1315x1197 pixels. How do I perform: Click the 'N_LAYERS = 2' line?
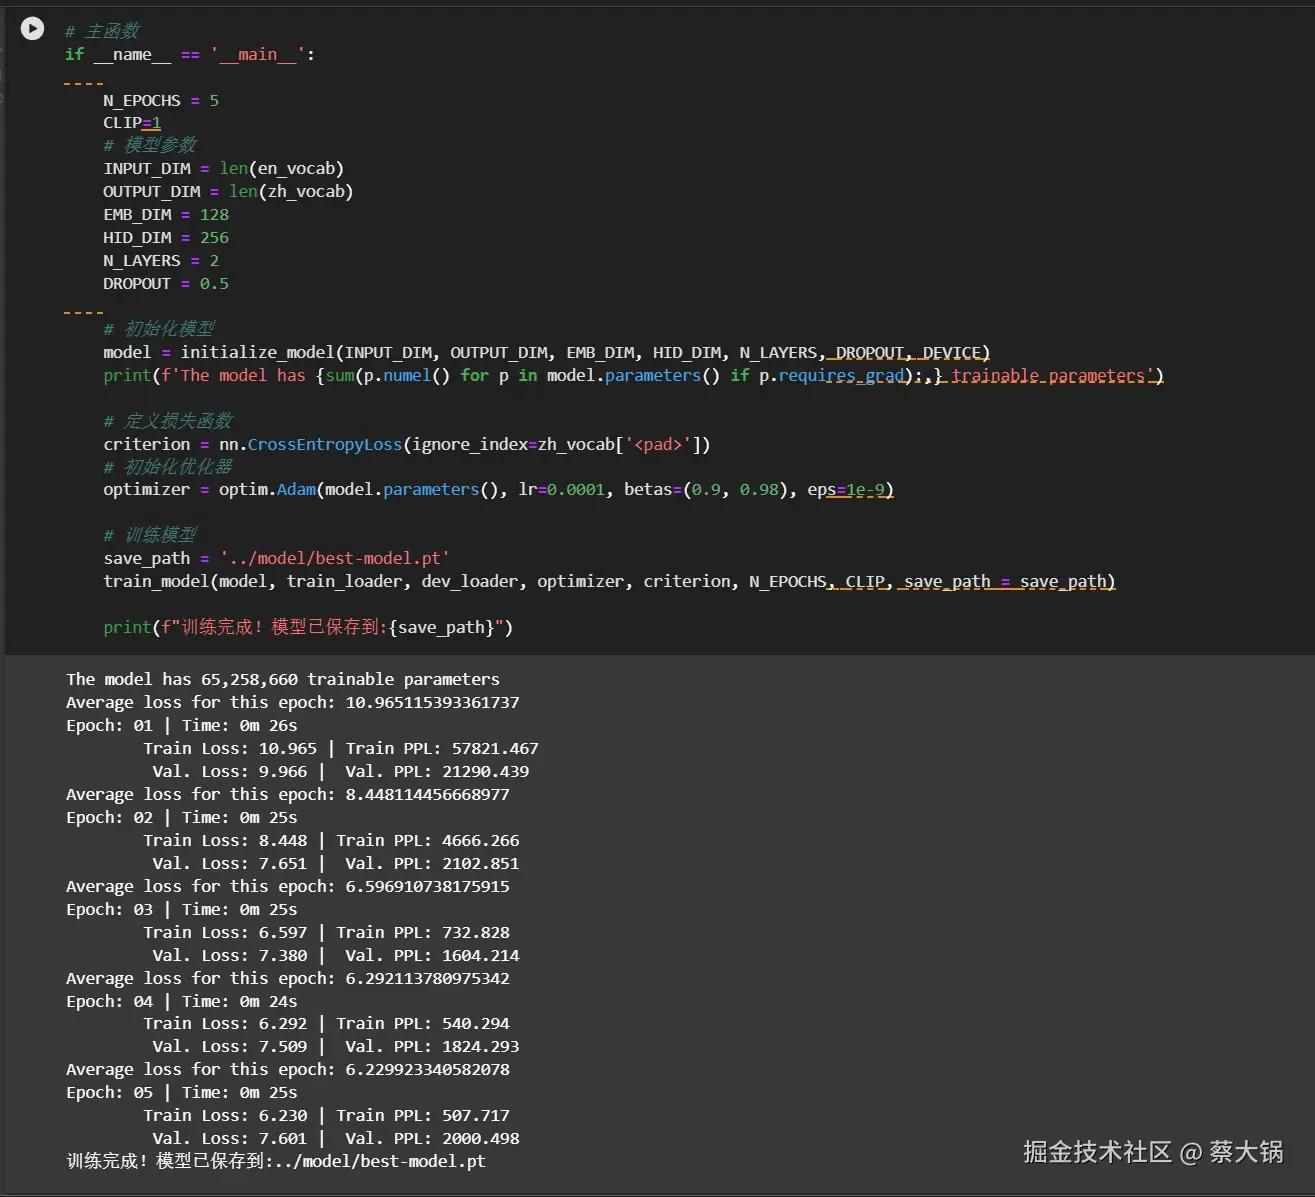(x=161, y=261)
